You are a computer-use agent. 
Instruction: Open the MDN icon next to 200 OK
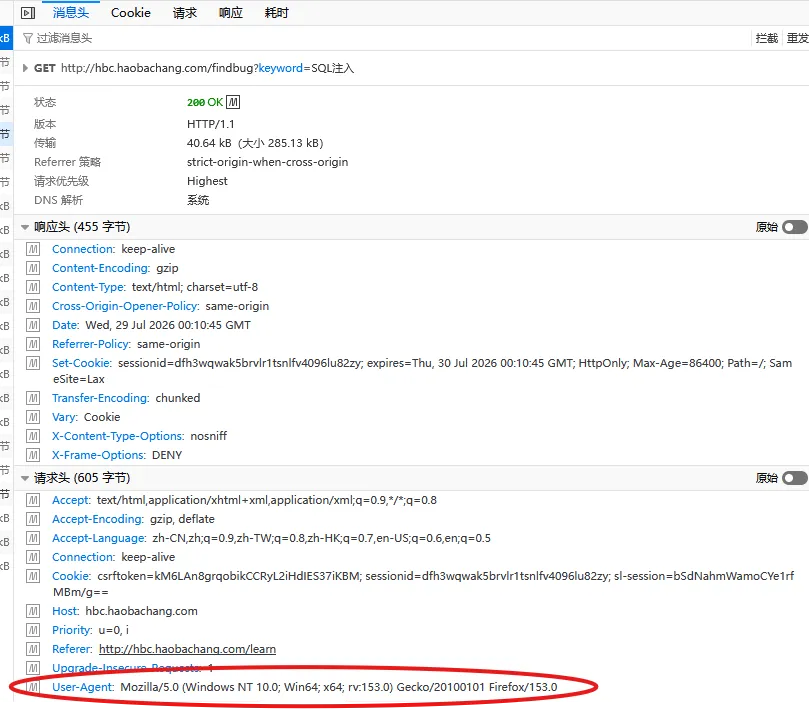233,102
